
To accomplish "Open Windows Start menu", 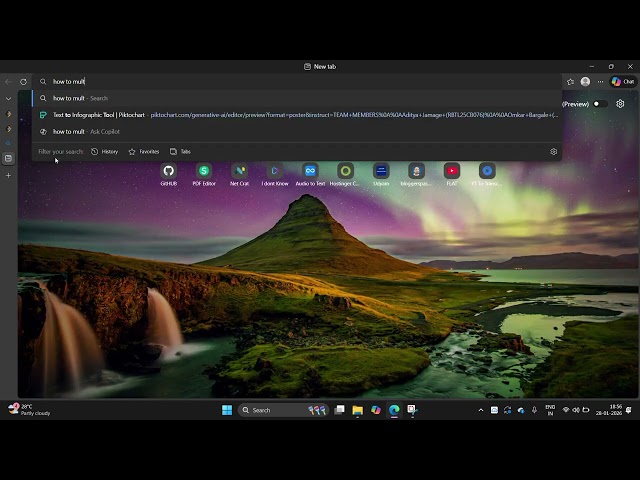I will (227, 410).
